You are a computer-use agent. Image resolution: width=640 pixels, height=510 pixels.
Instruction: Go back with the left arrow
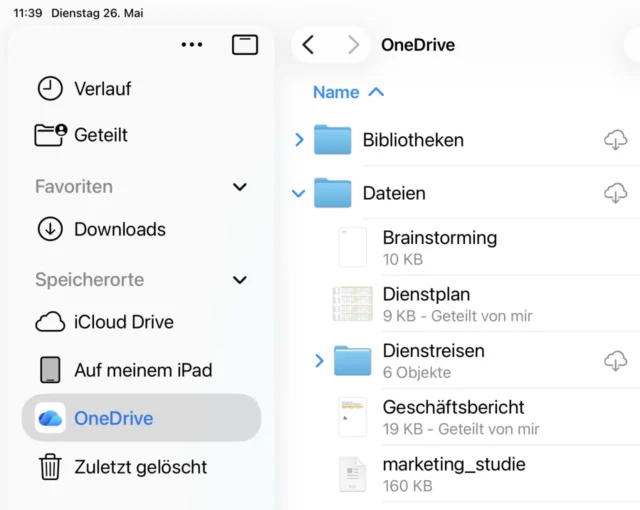309,44
